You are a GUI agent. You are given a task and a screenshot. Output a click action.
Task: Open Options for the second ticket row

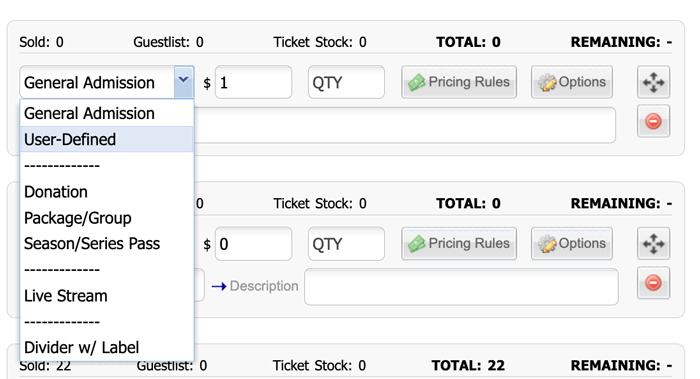tap(571, 244)
